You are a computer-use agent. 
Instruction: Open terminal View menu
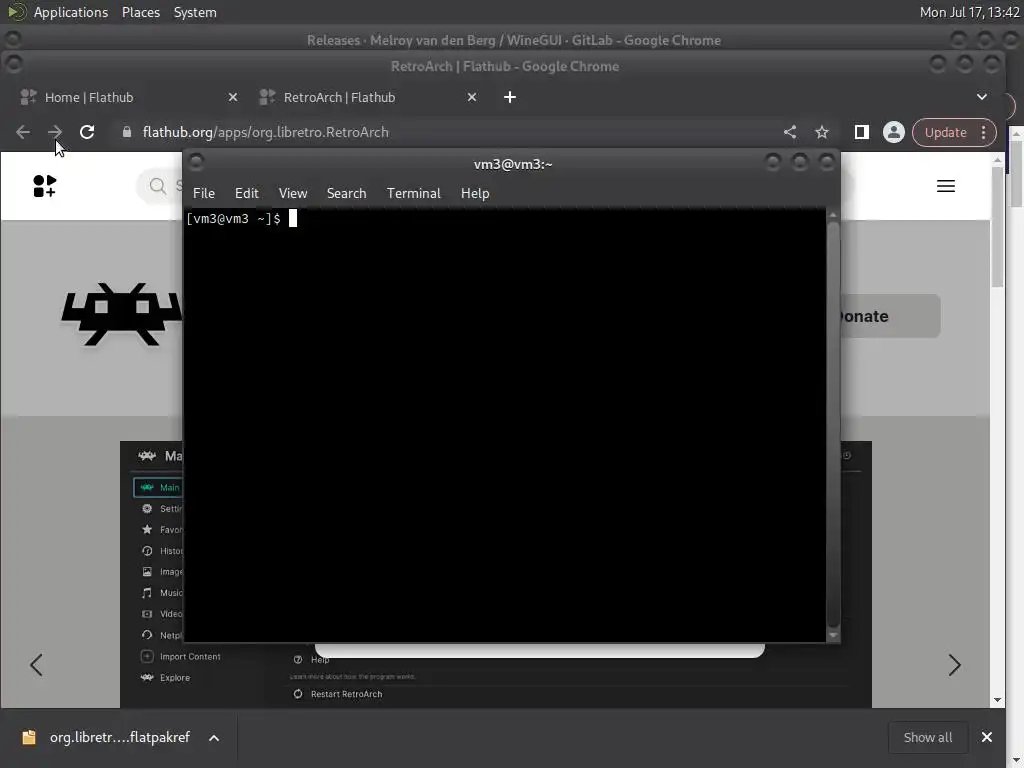click(x=293, y=193)
